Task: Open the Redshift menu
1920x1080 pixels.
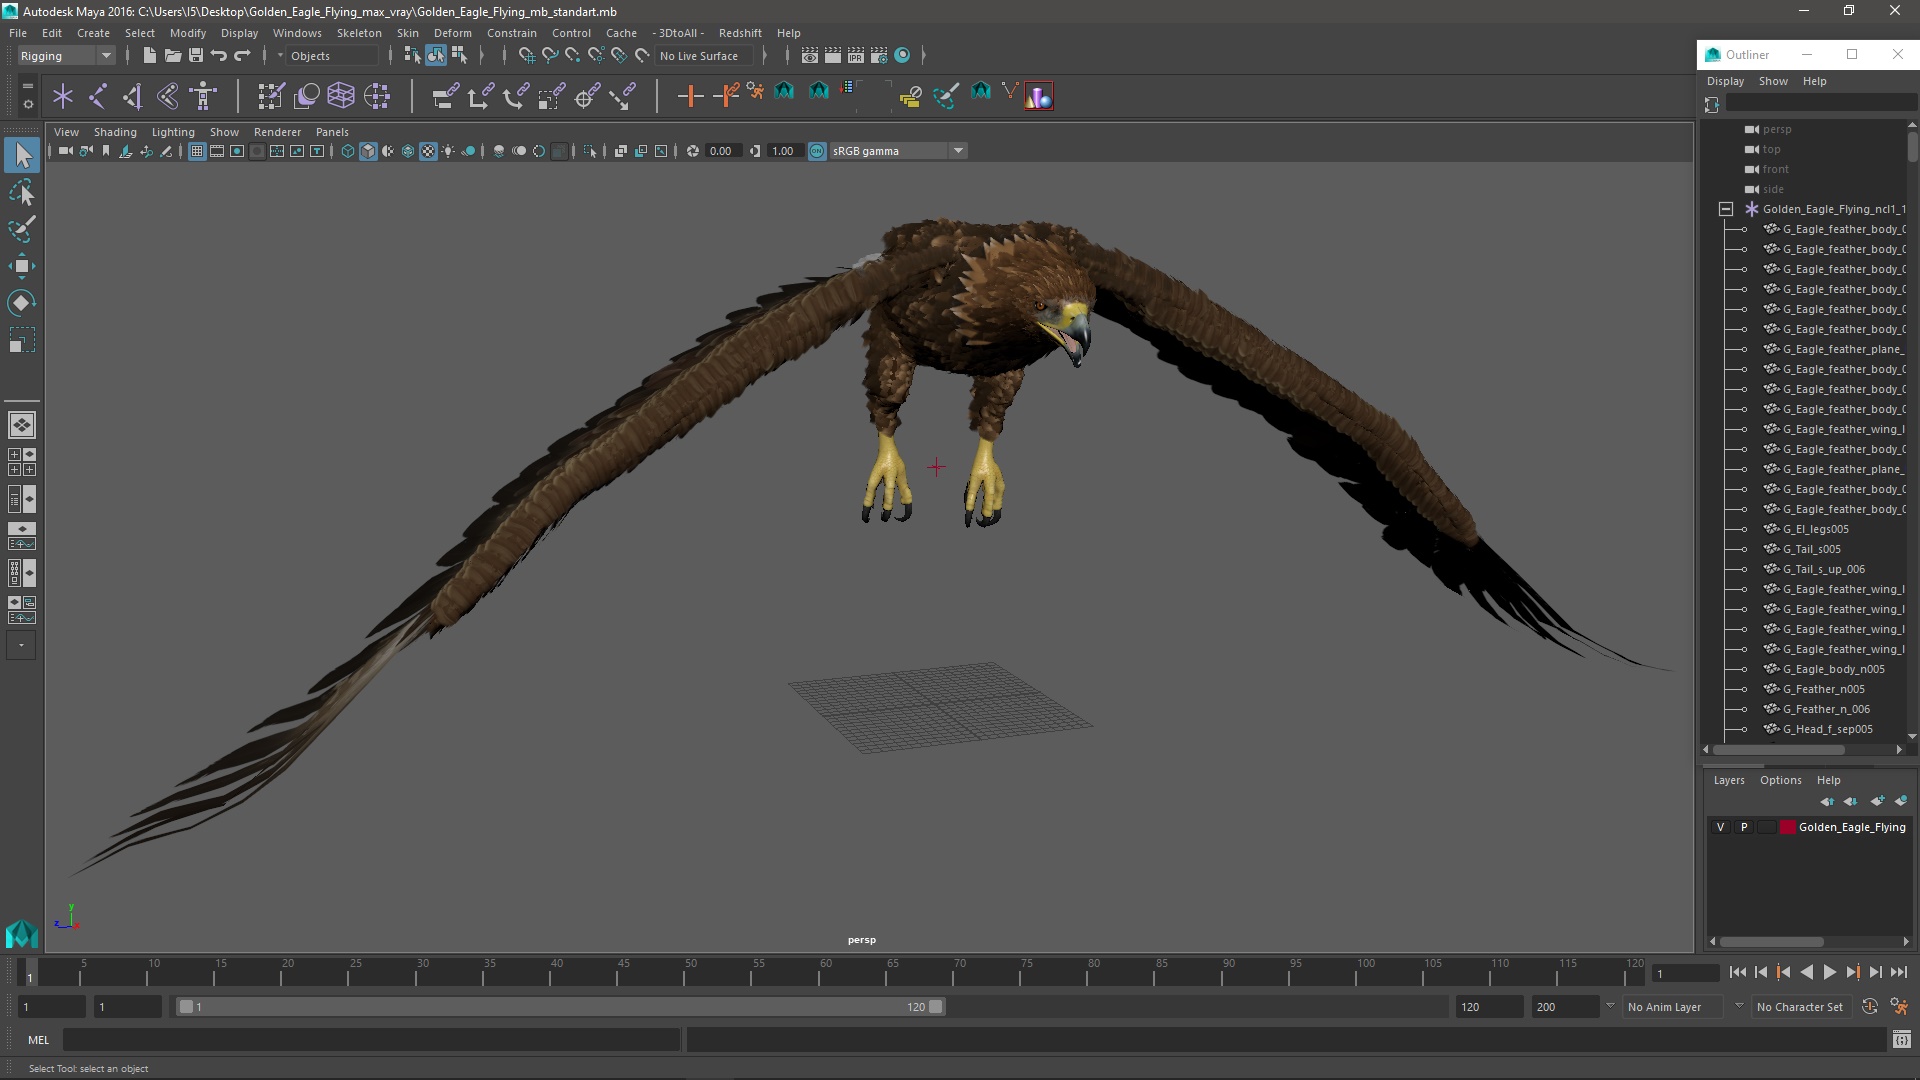Action: (x=740, y=33)
